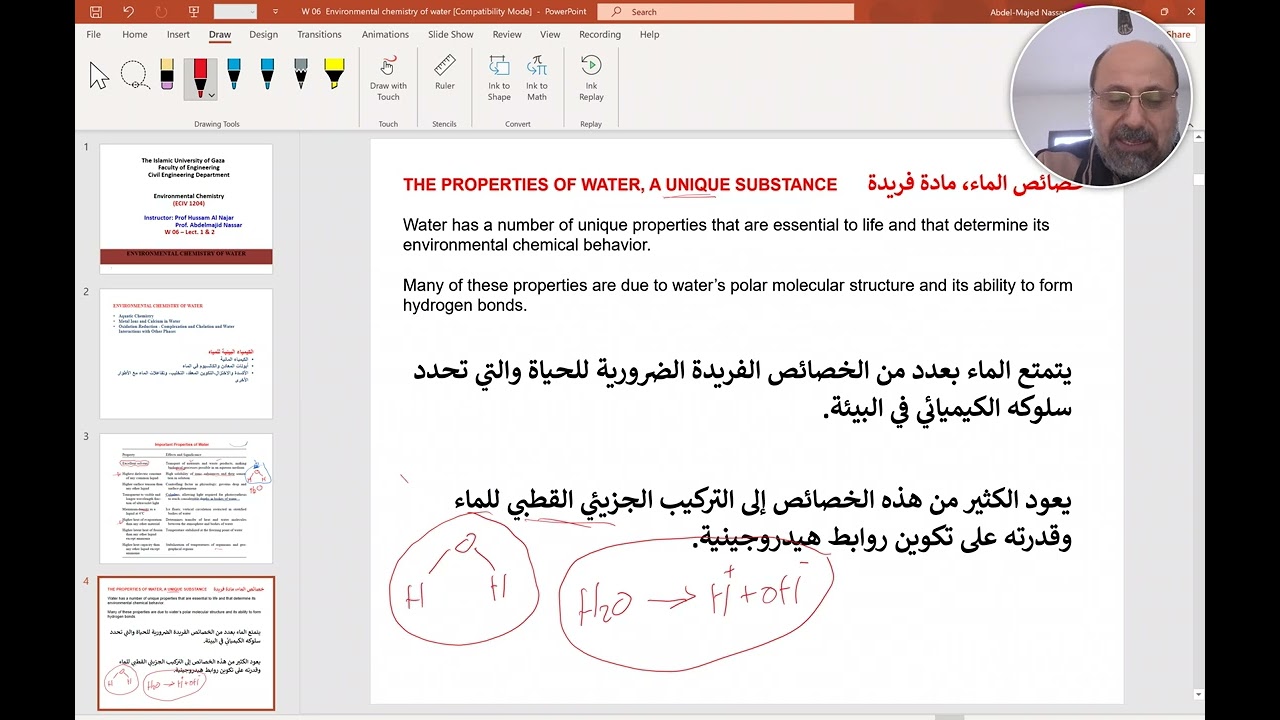
Task: Click in the Search box
Action: [x=725, y=12]
